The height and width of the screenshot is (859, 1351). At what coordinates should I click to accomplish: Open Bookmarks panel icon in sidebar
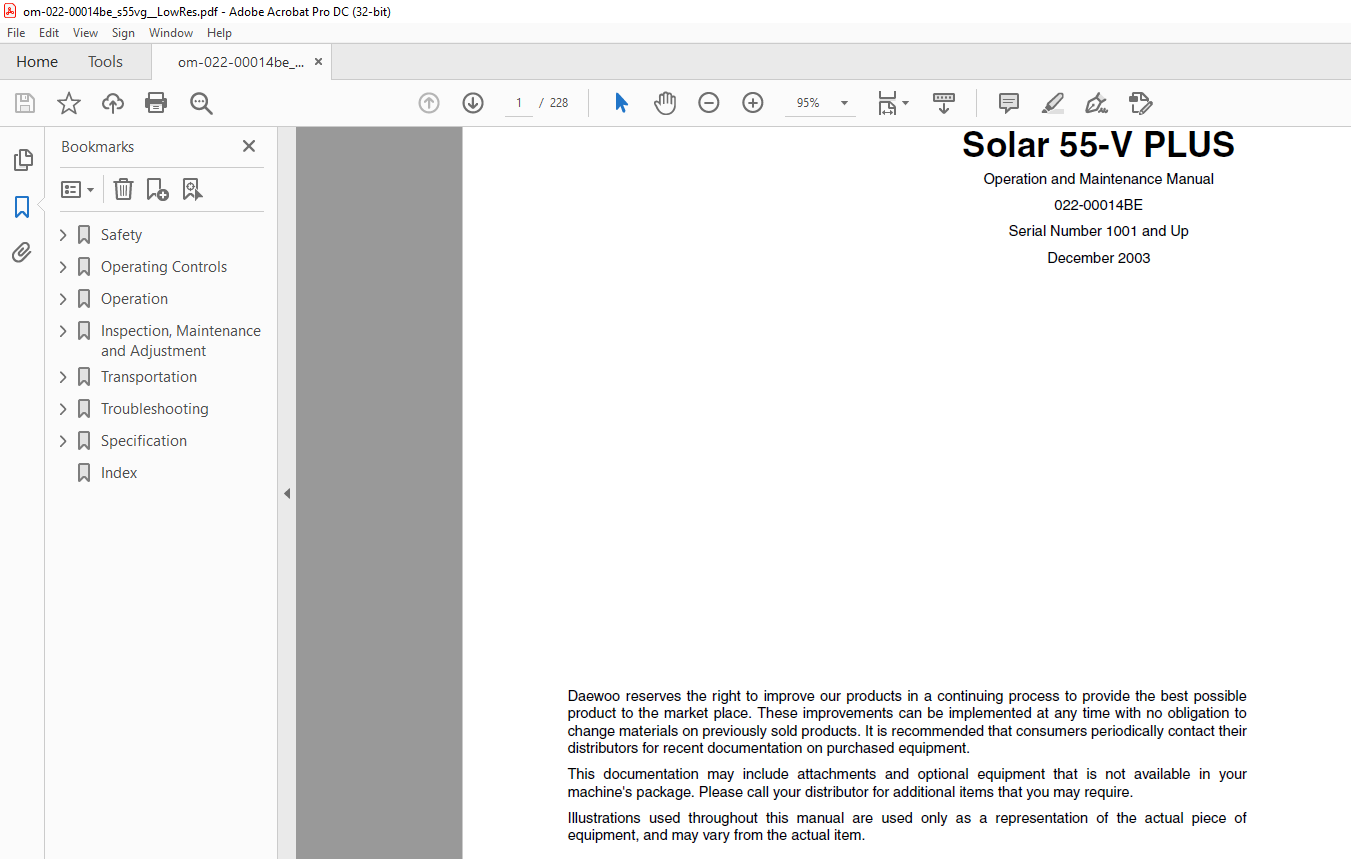pyautogui.click(x=22, y=207)
